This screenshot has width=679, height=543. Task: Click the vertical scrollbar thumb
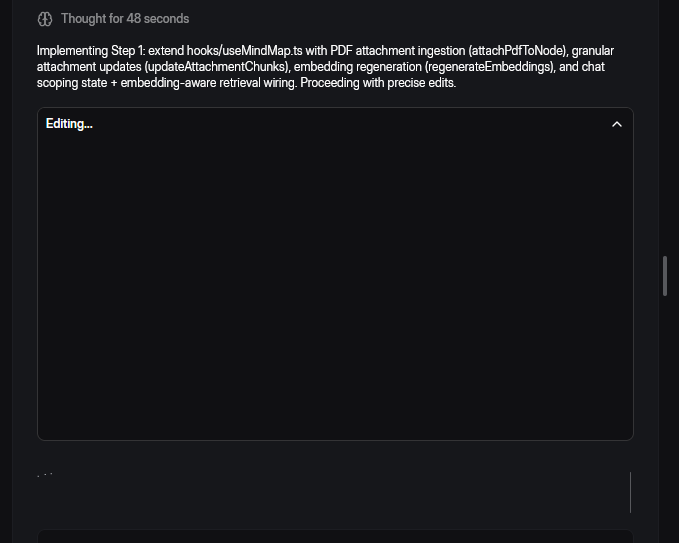pos(665,276)
